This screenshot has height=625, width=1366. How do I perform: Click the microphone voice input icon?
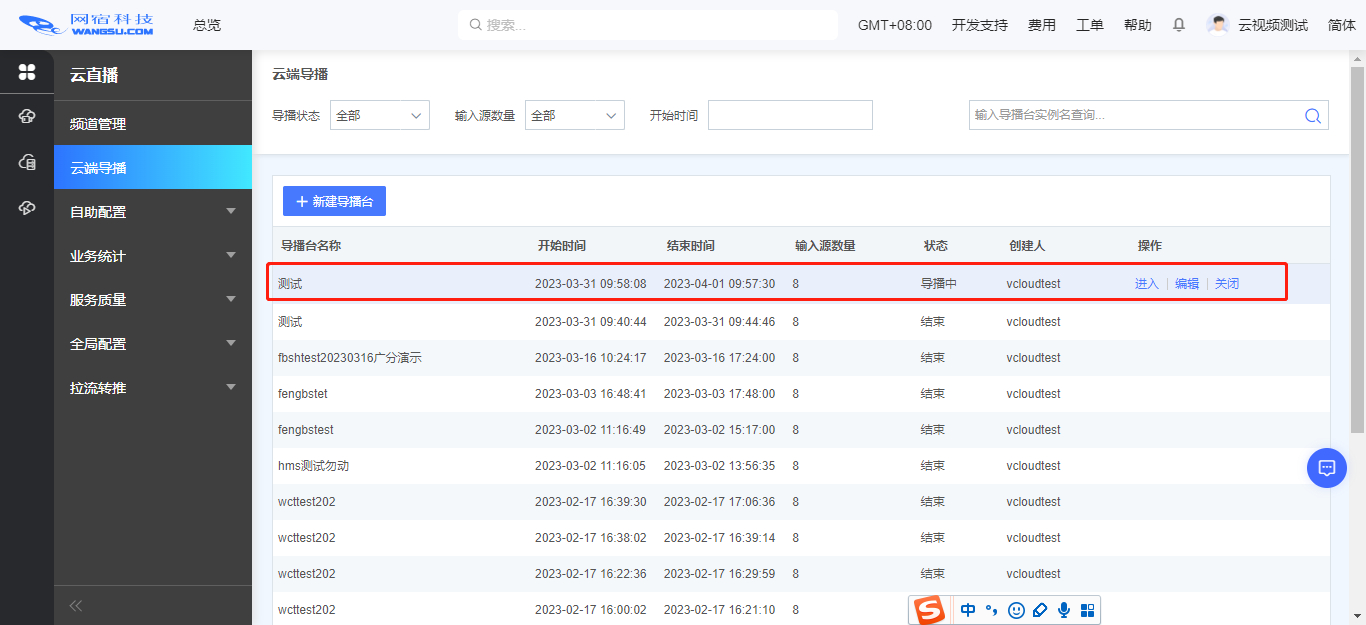point(1064,610)
